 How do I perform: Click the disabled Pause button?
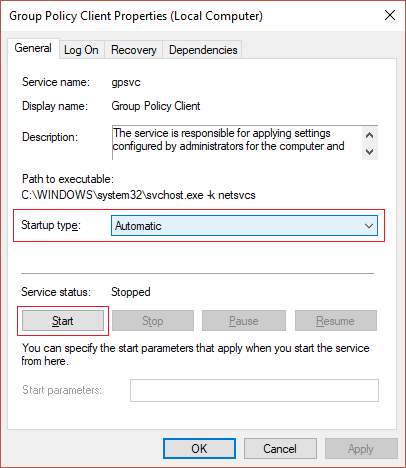244,321
